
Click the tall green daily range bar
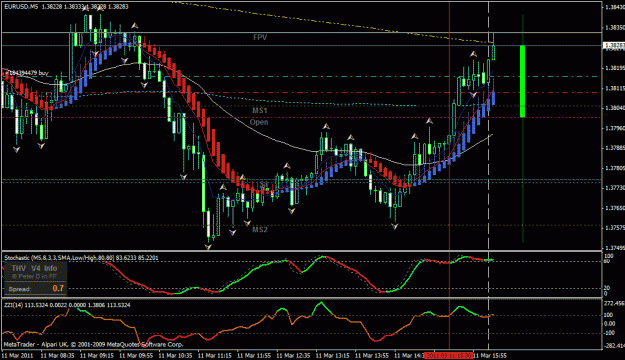[523, 81]
